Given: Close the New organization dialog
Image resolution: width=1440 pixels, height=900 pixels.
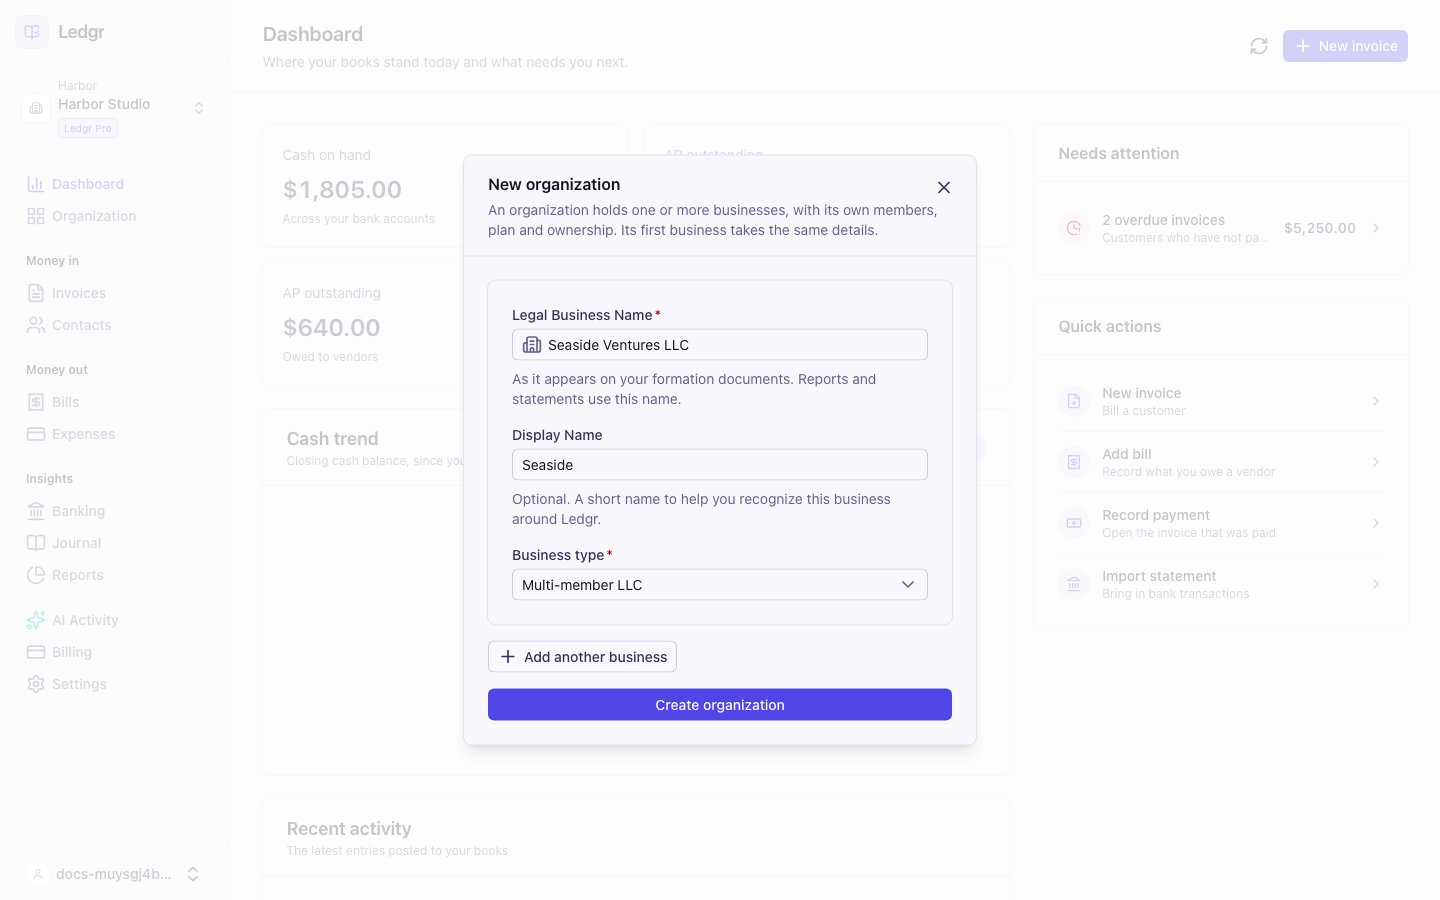Looking at the screenshot, I should (x=943, y=188).
